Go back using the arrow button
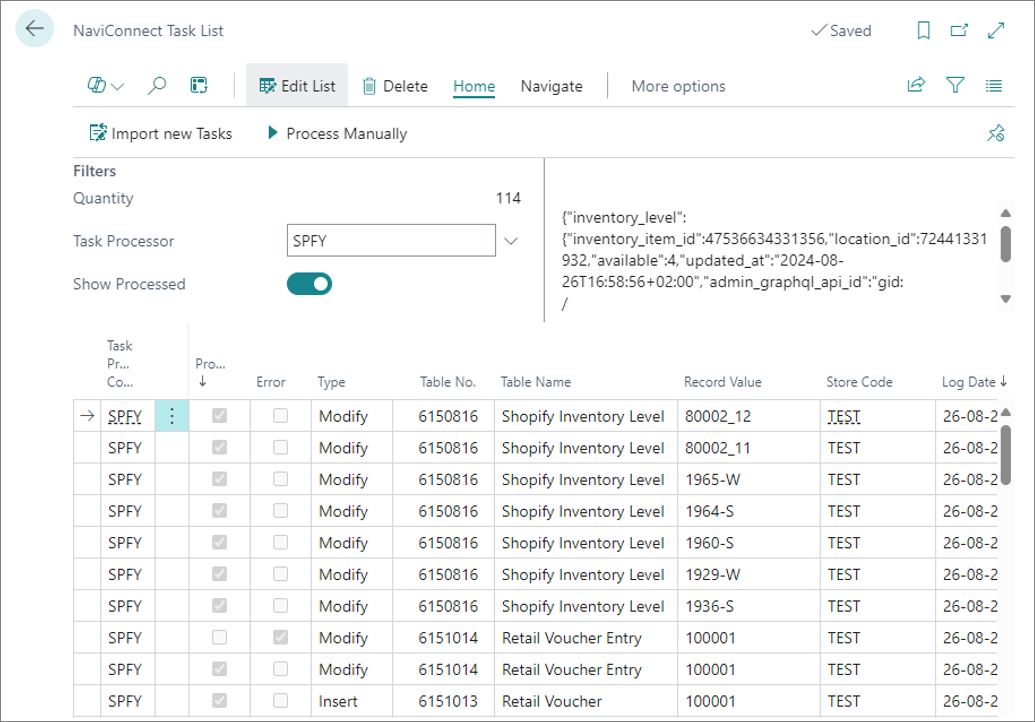1035x722 pixels. (34, 29)
